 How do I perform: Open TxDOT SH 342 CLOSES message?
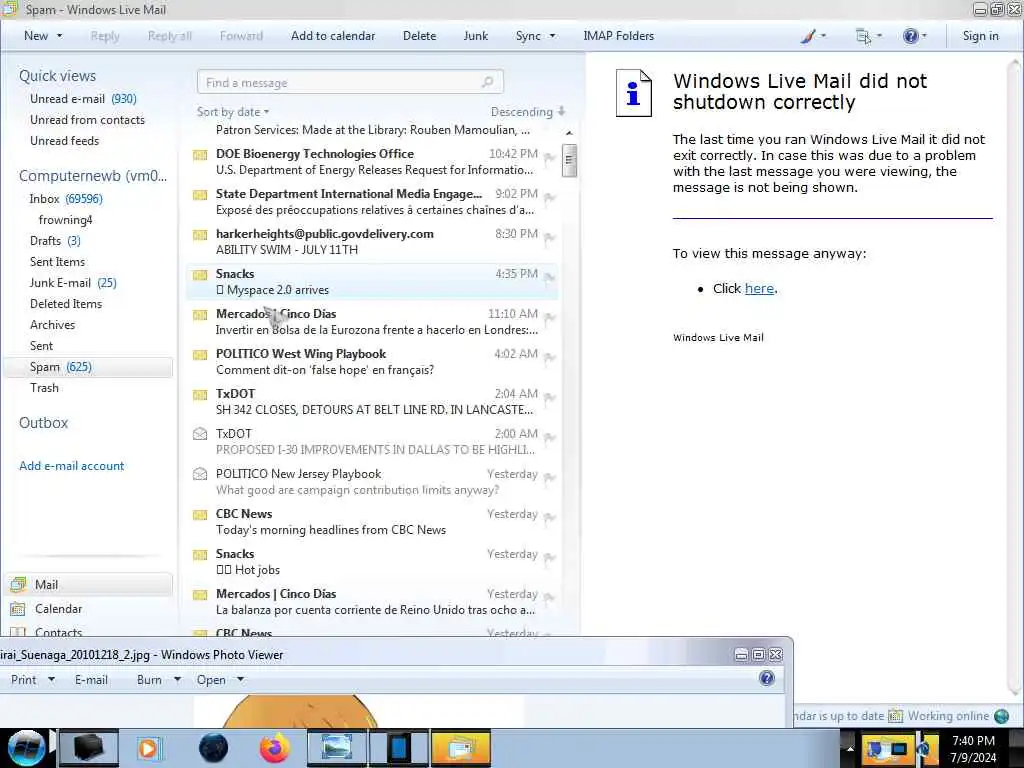pos(372,402)
